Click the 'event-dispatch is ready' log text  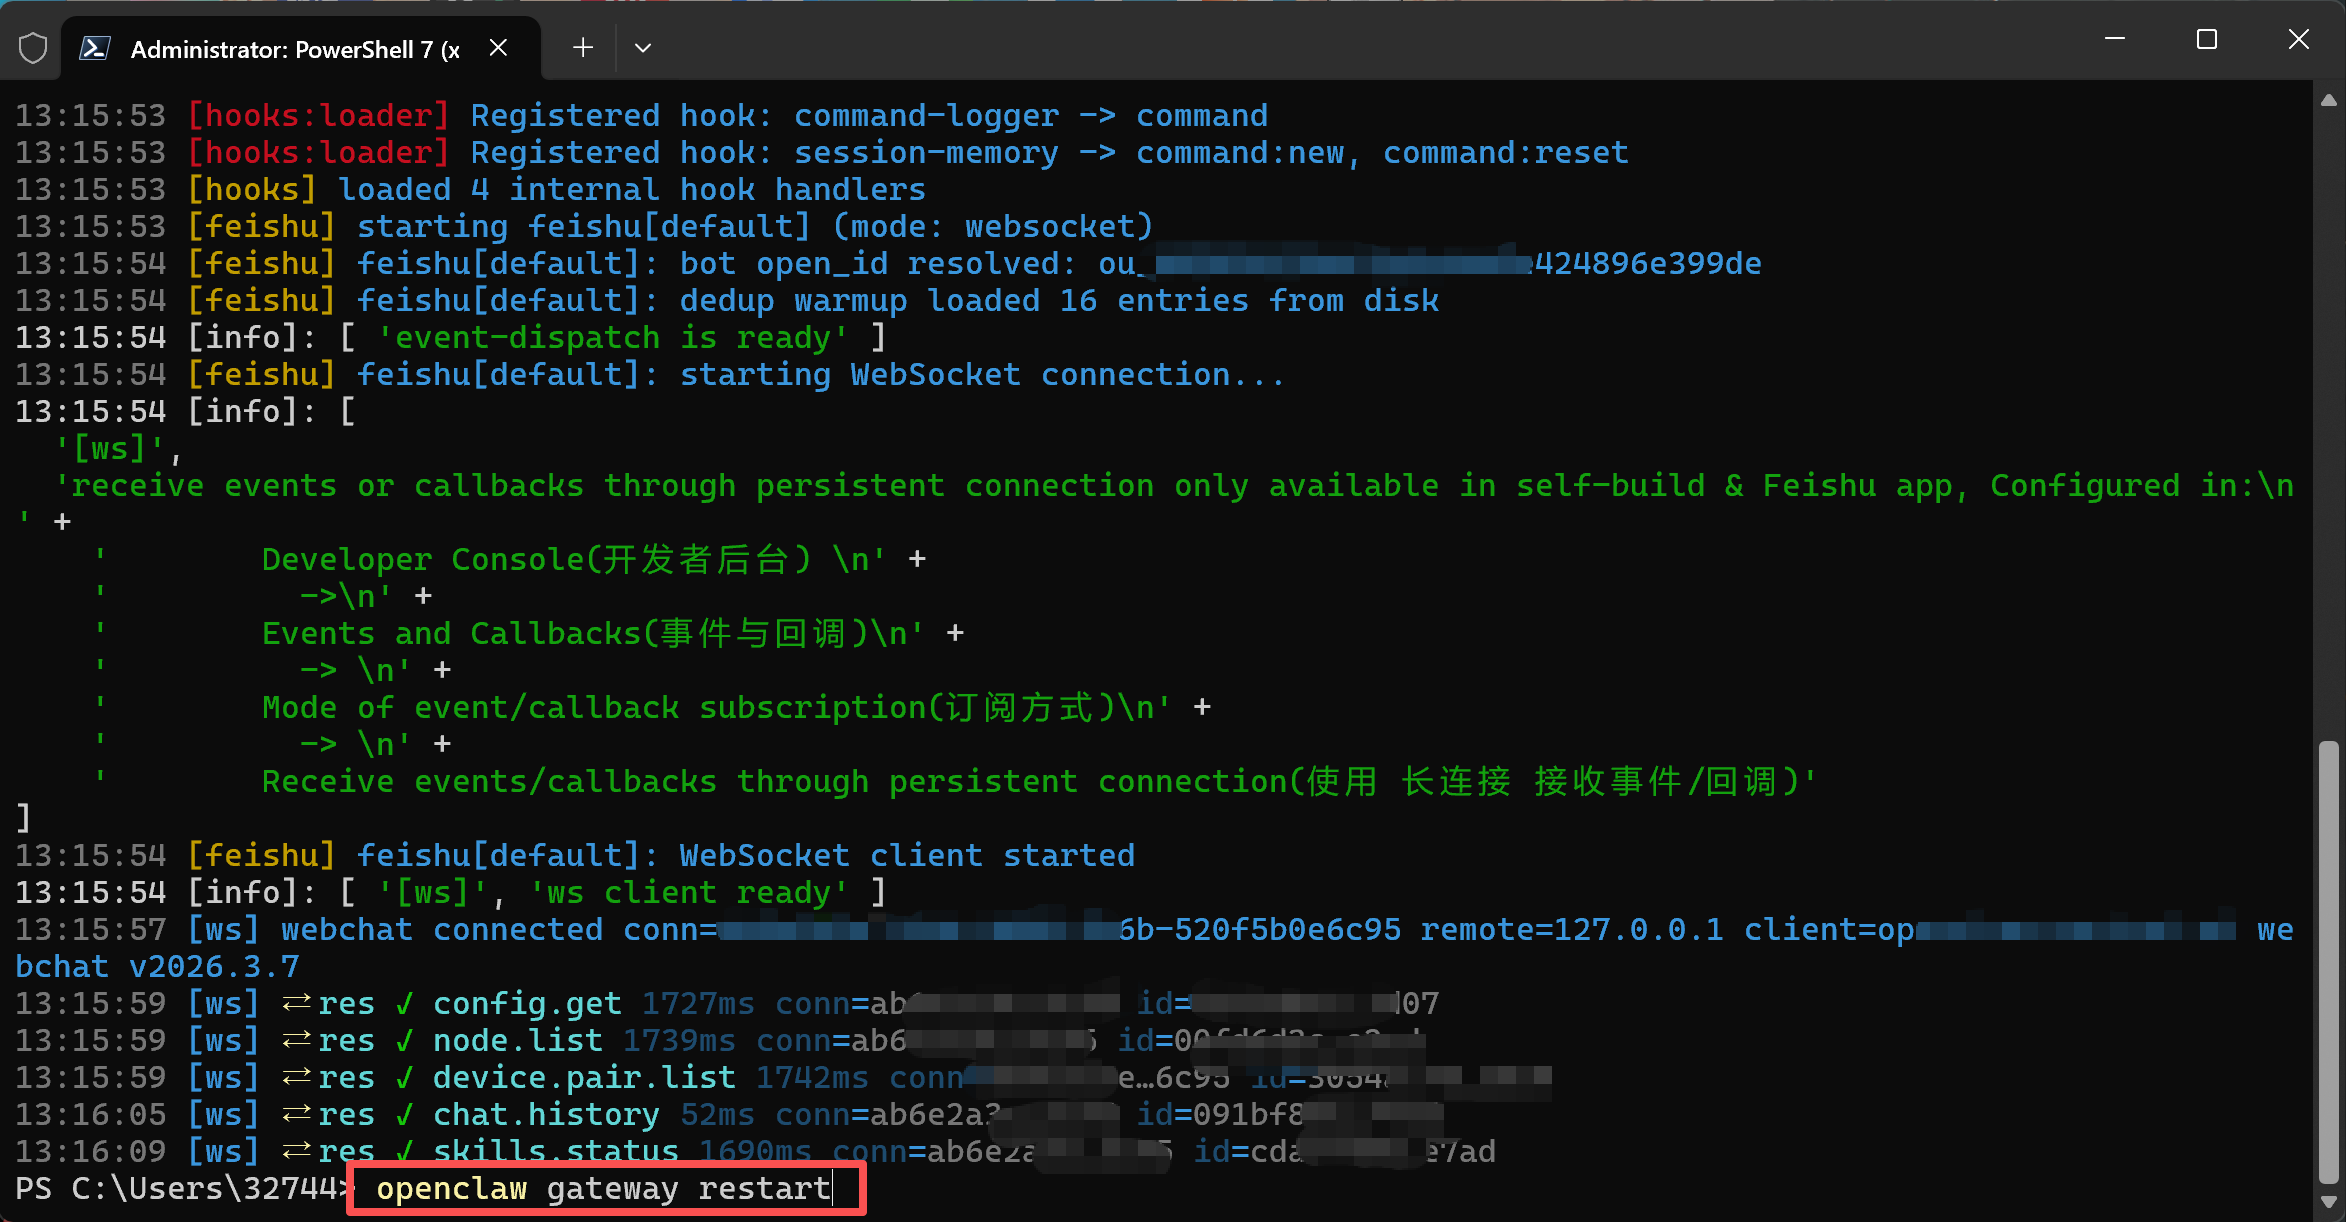612,338
